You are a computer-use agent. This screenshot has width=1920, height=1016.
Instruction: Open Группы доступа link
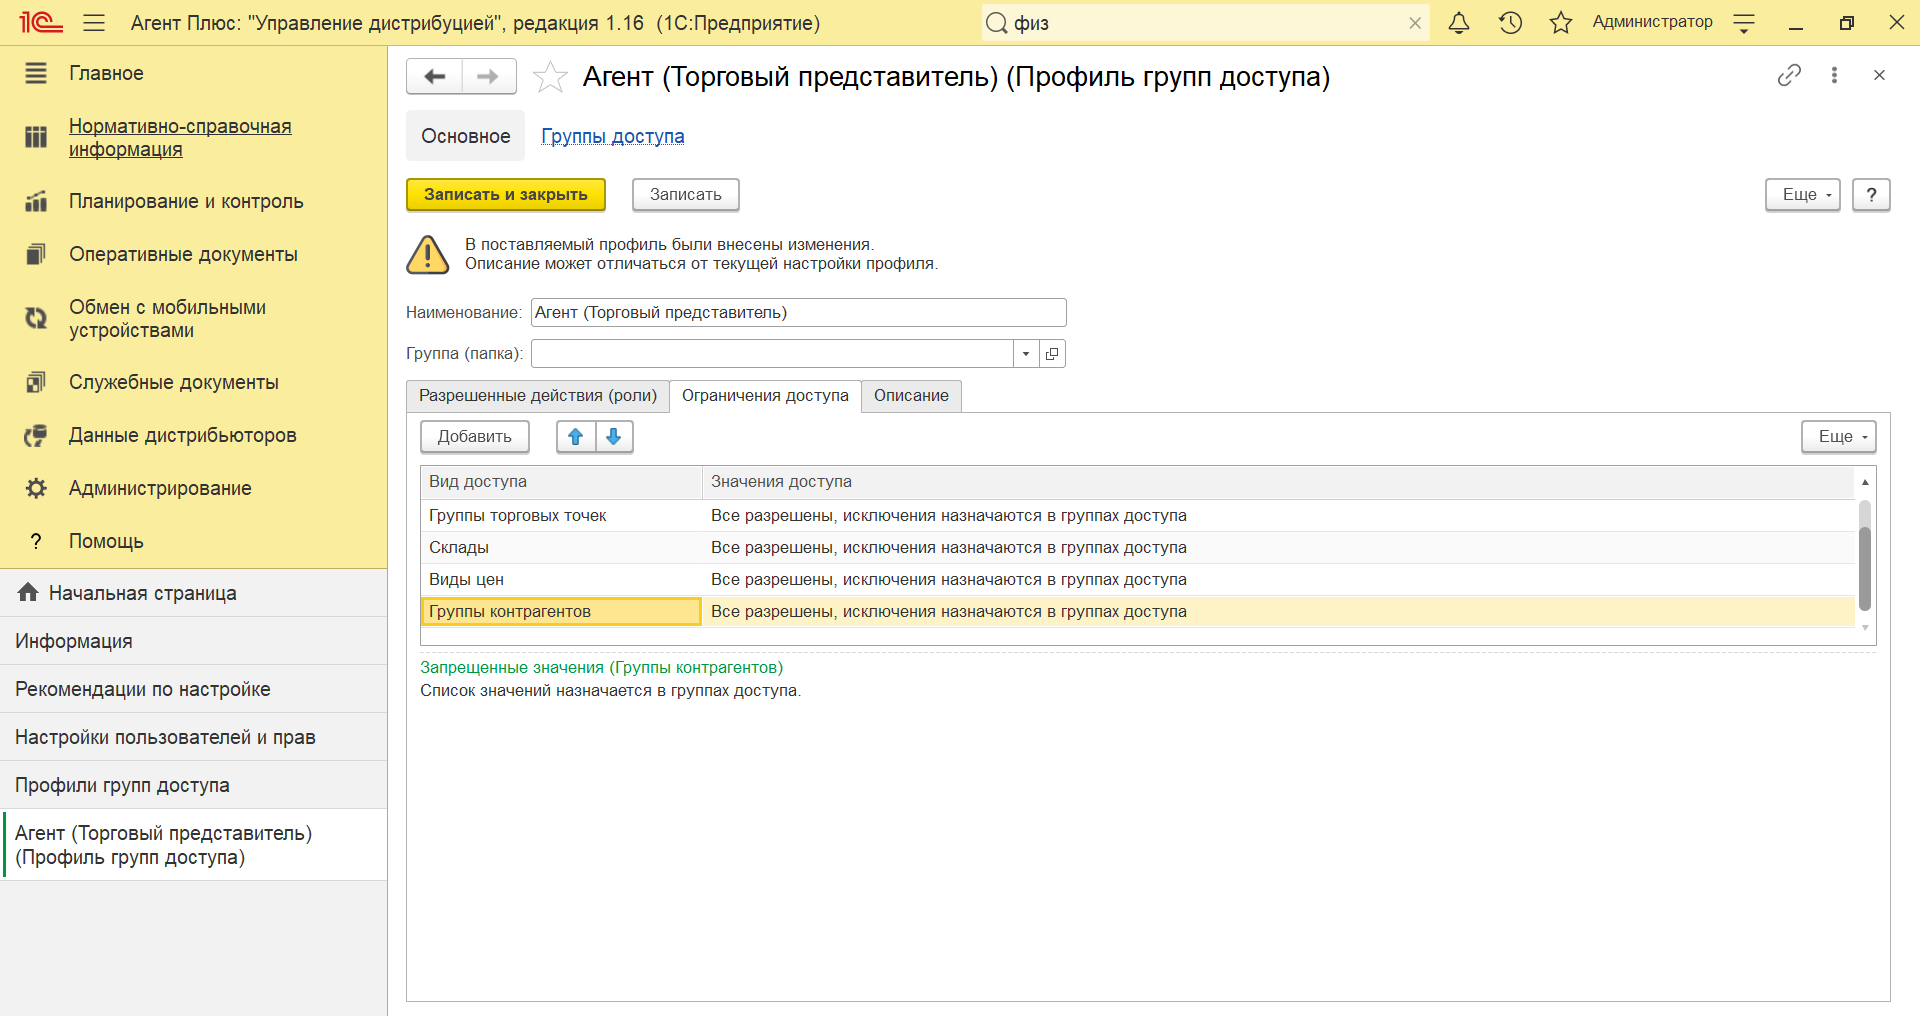click(613, 136)
